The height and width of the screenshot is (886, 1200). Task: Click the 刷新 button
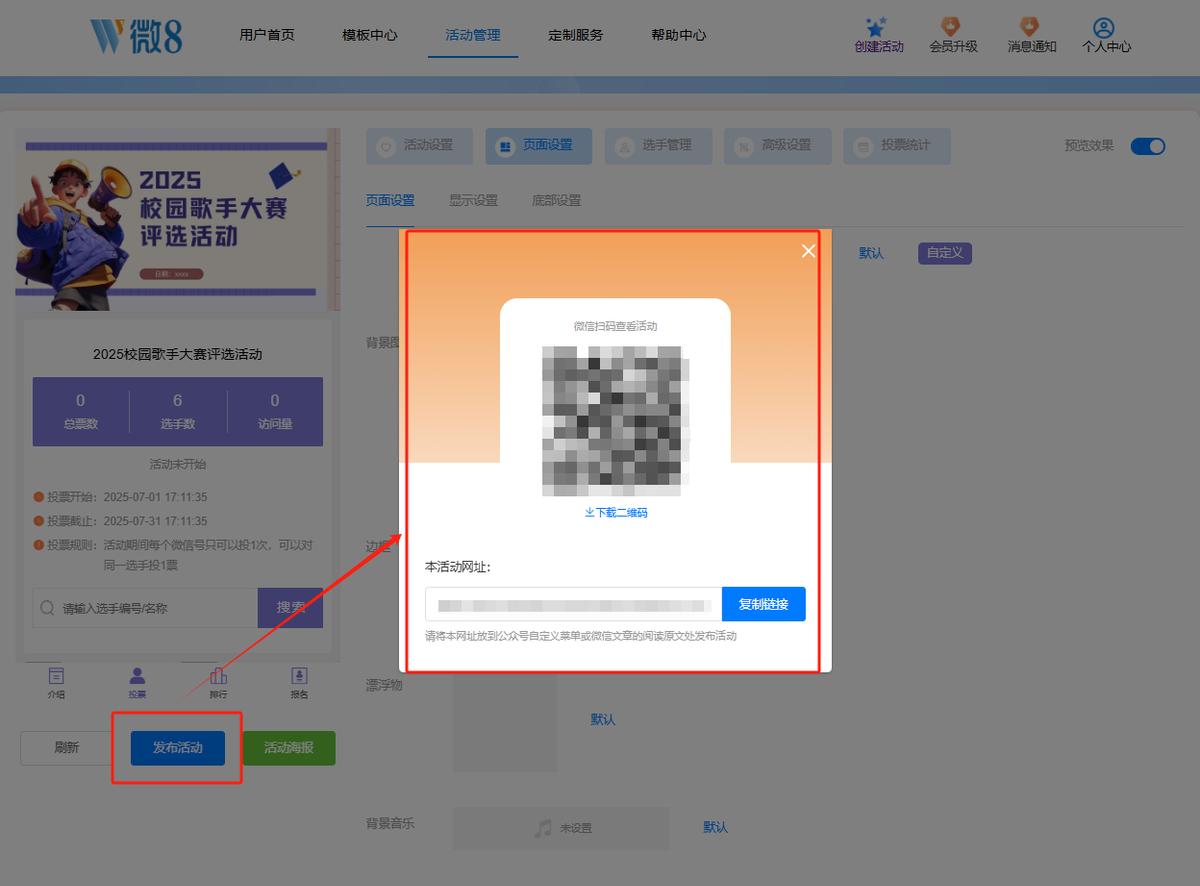click(x=67, y=748)
